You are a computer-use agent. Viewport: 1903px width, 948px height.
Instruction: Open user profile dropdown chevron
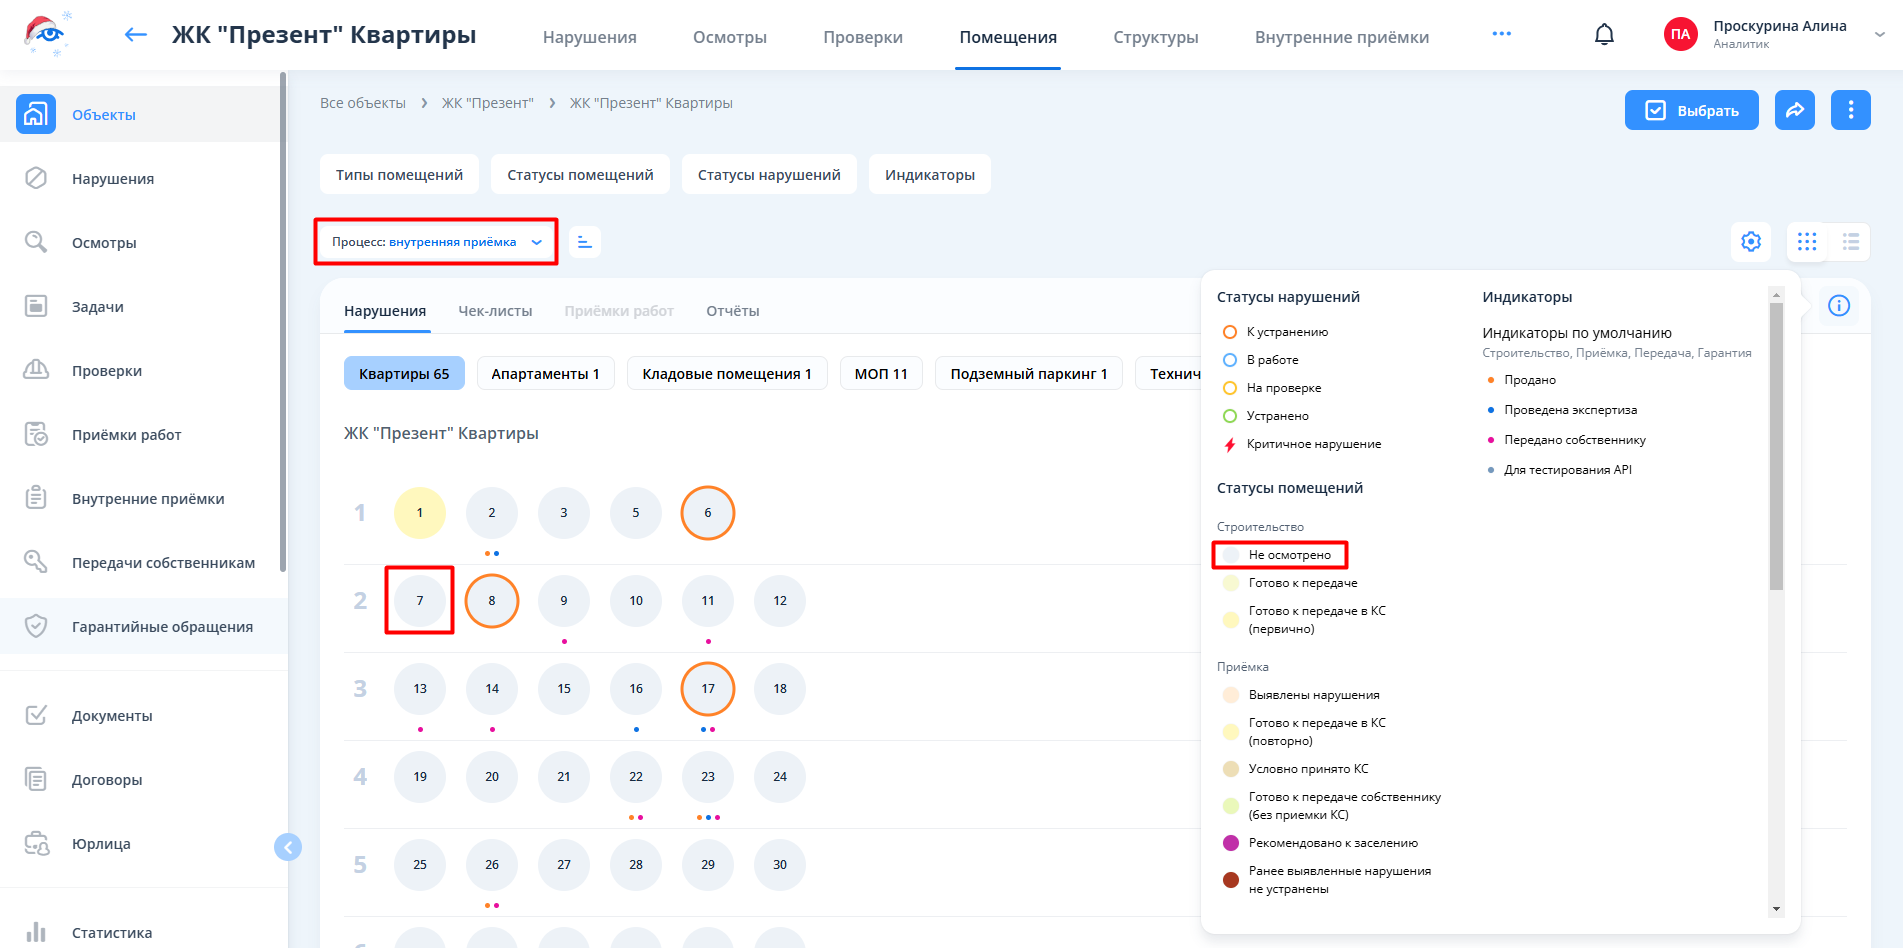pos(1879,34)
